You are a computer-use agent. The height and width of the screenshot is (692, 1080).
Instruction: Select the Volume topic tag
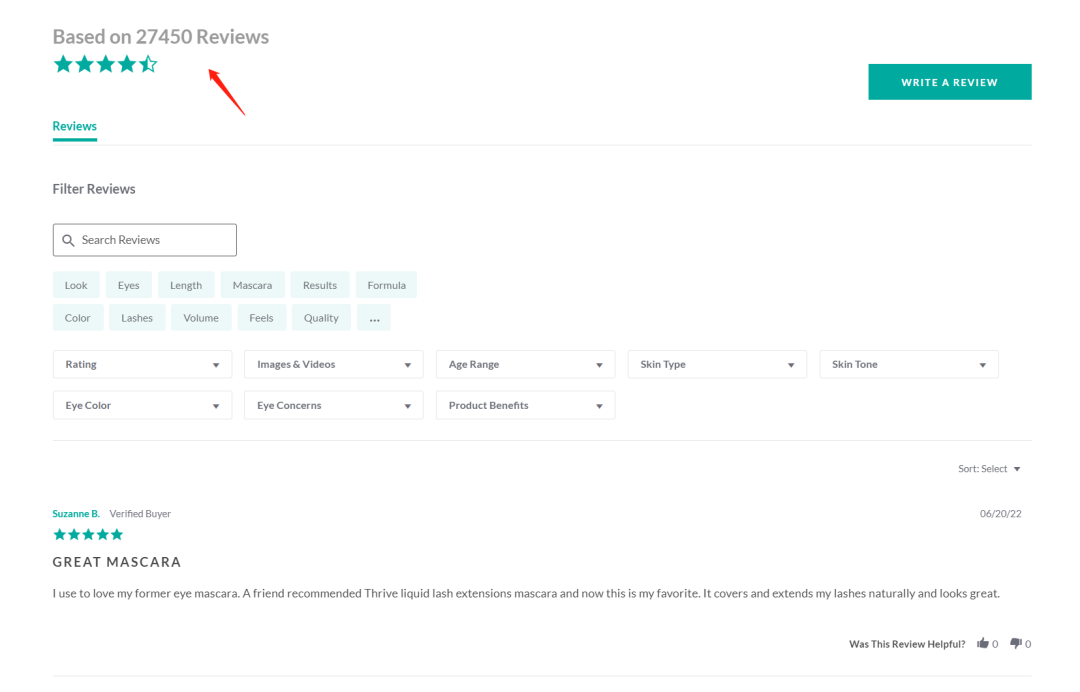tap(201, 318)
